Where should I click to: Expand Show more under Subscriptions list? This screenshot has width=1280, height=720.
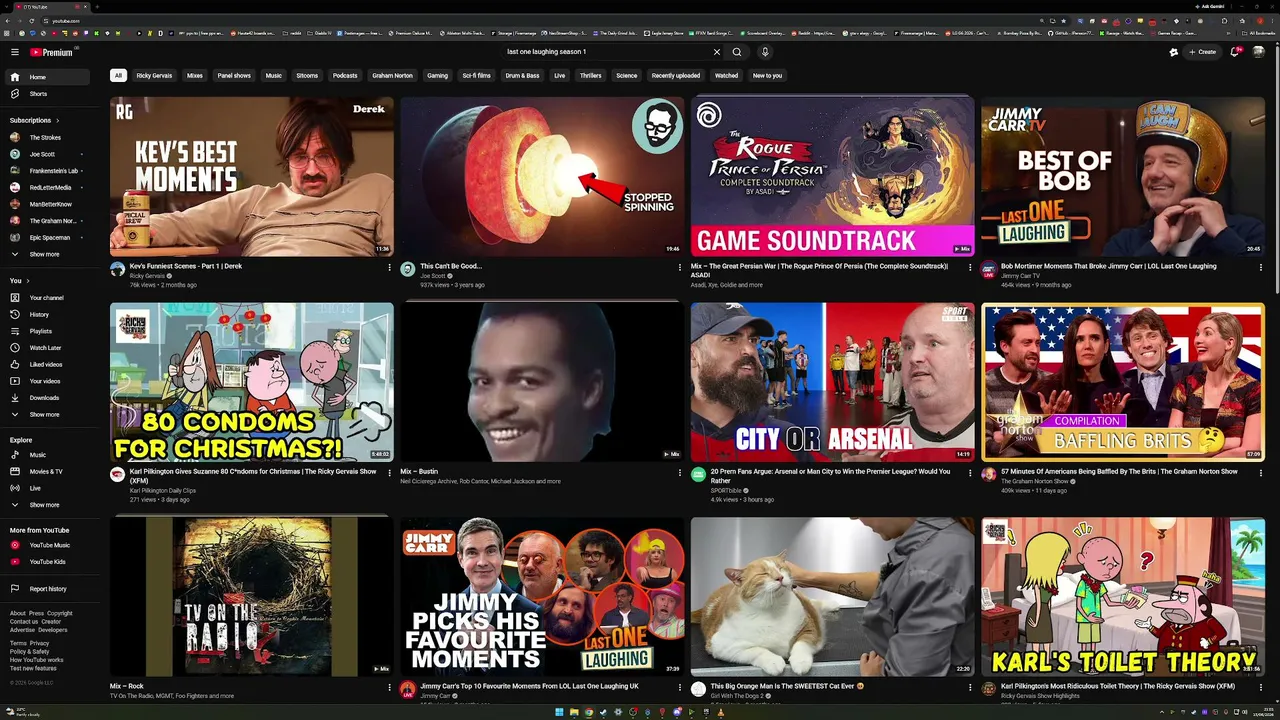click(49, 254)
